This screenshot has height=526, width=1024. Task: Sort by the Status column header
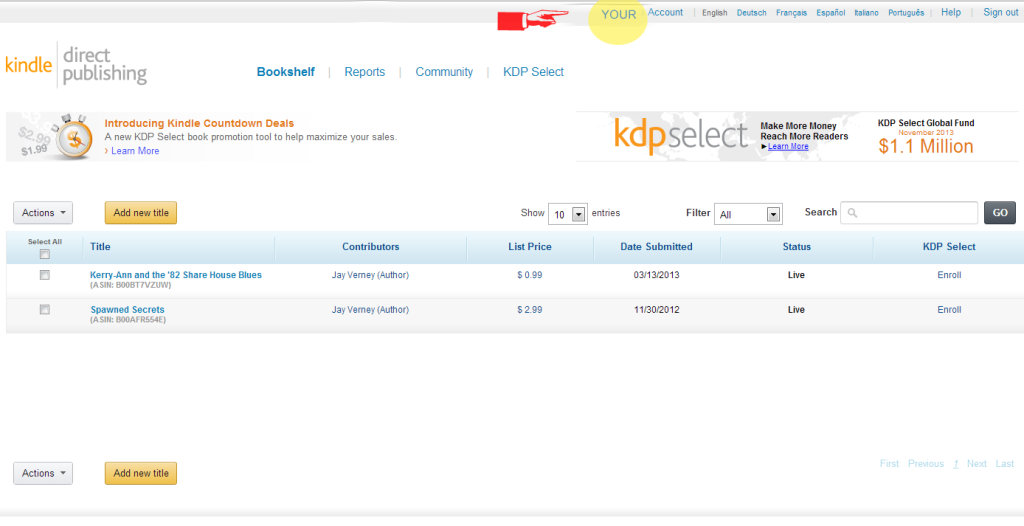pos(797,247)
